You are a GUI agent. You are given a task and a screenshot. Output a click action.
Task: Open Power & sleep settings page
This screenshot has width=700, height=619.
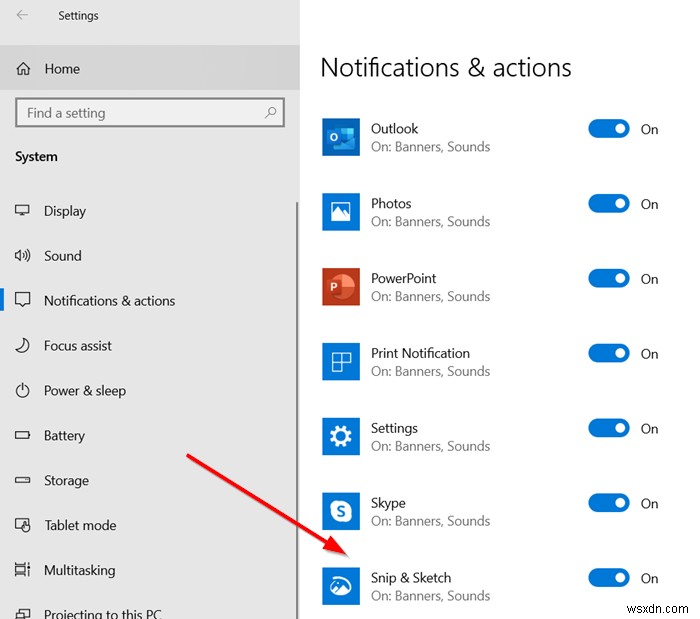pyautogui.click(x=148, y=391)
